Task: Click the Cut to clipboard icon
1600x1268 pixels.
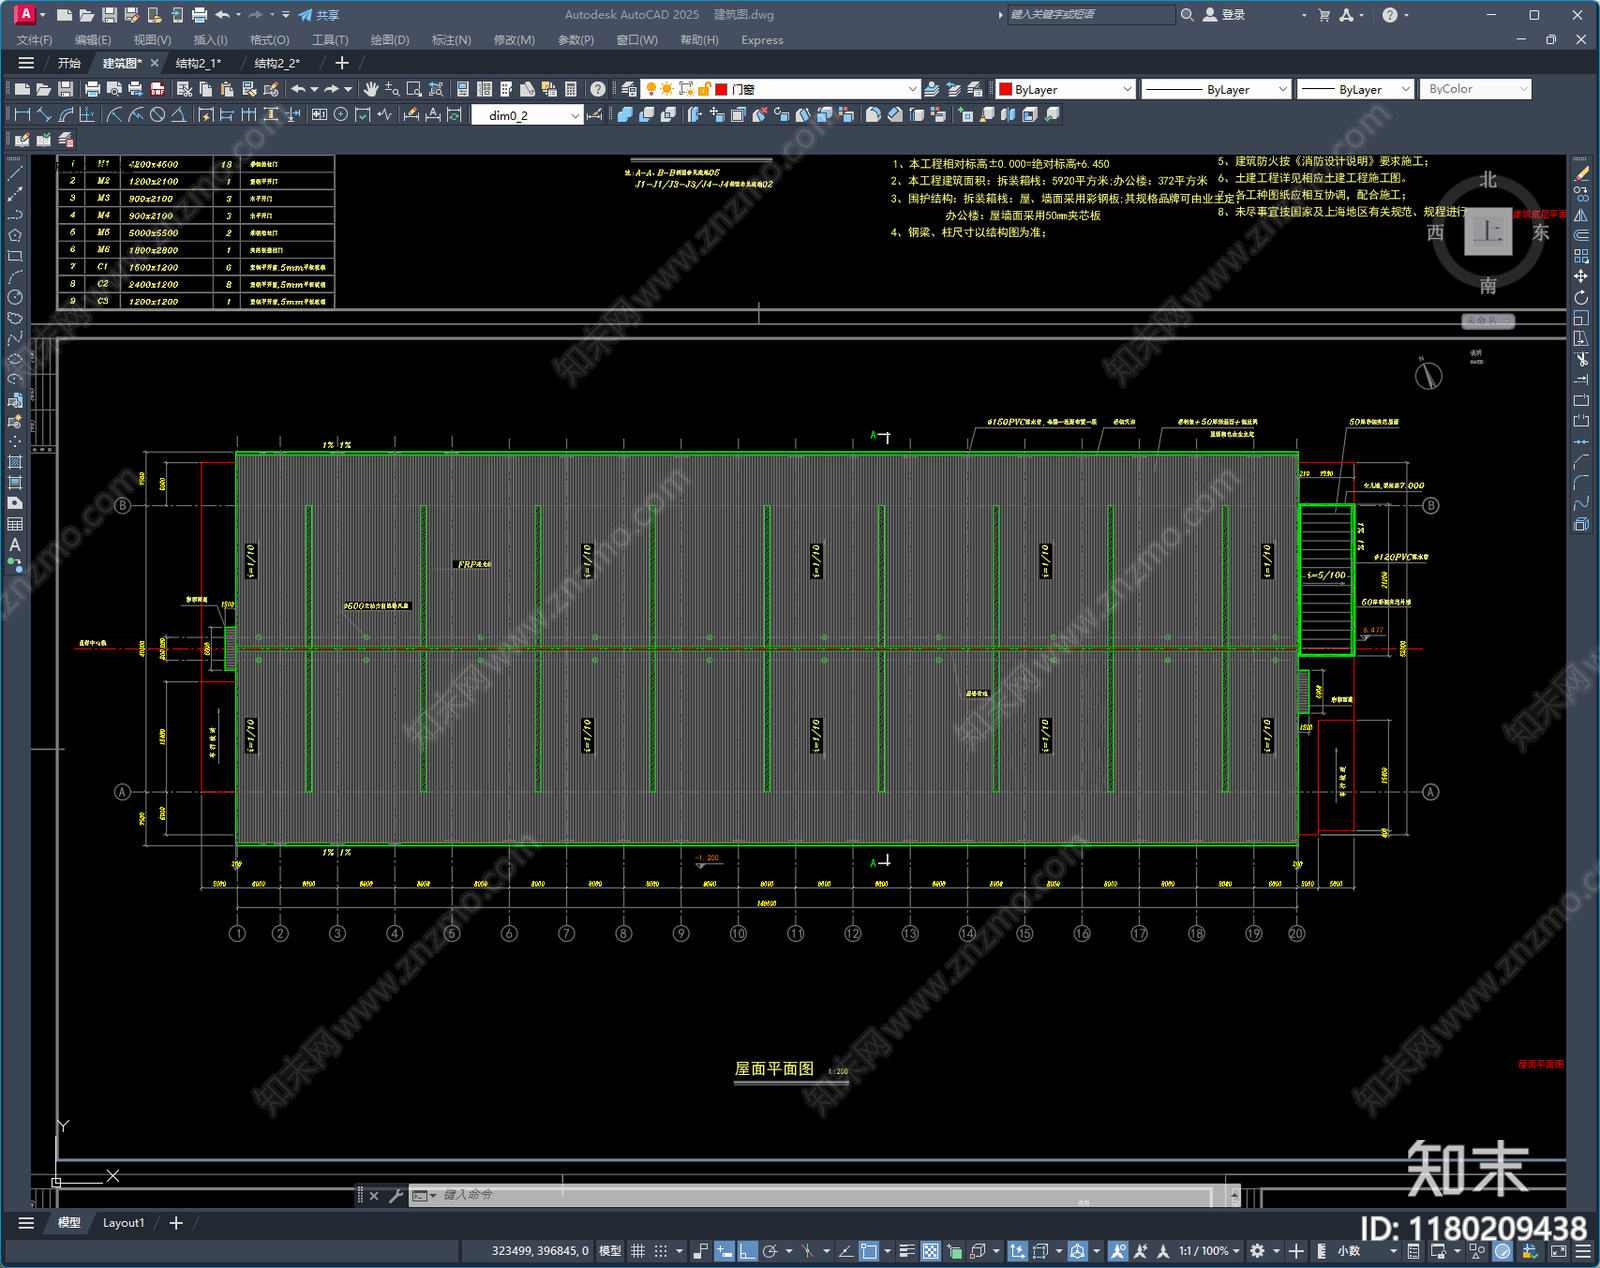Action: point(184,89)
